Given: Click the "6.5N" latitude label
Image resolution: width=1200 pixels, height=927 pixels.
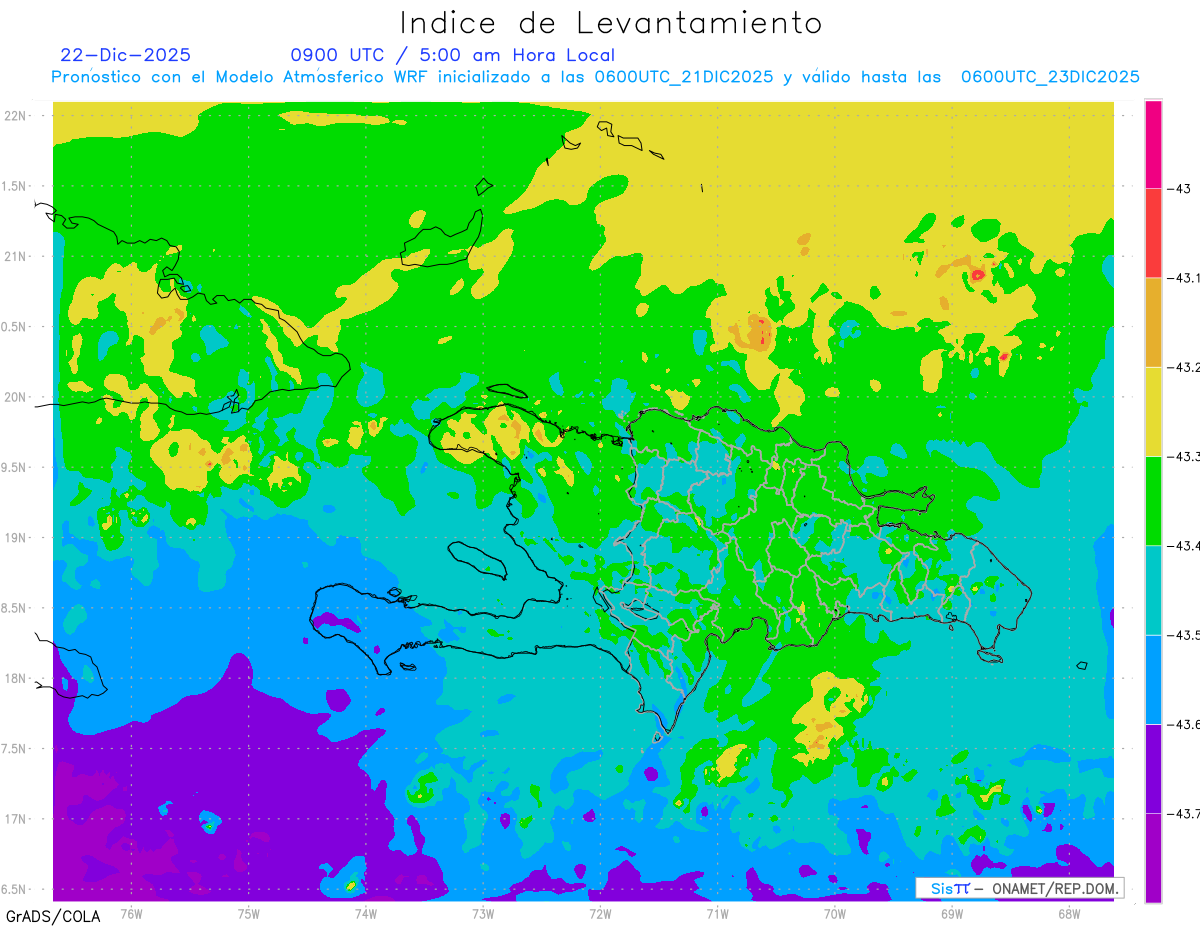Looking at the screenshot, I should click(x=15, y=890).
